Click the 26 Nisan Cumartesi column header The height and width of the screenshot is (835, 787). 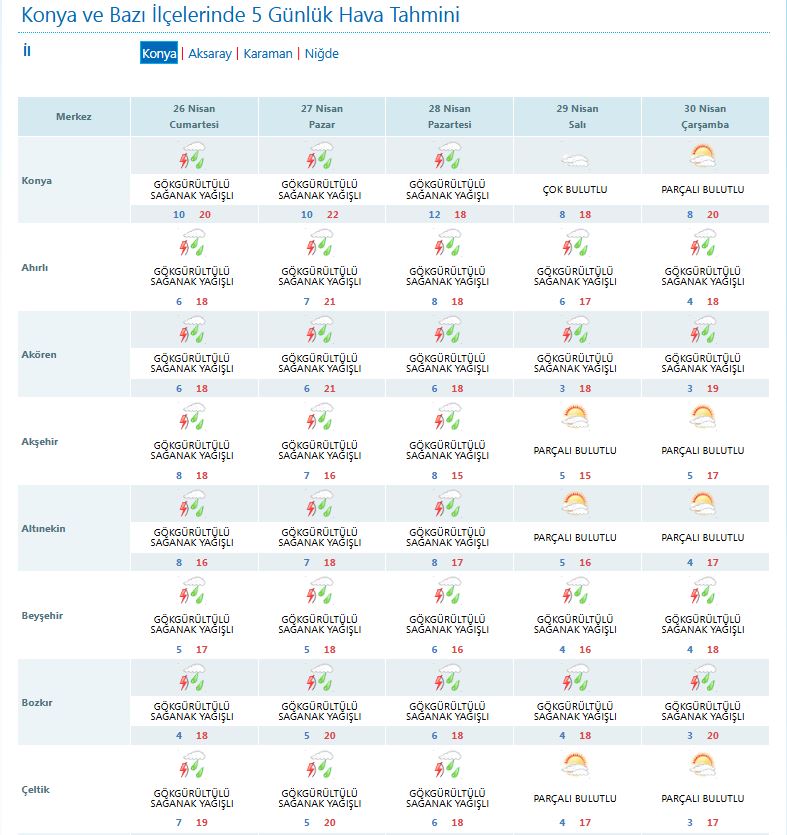(x=194, y=117)
